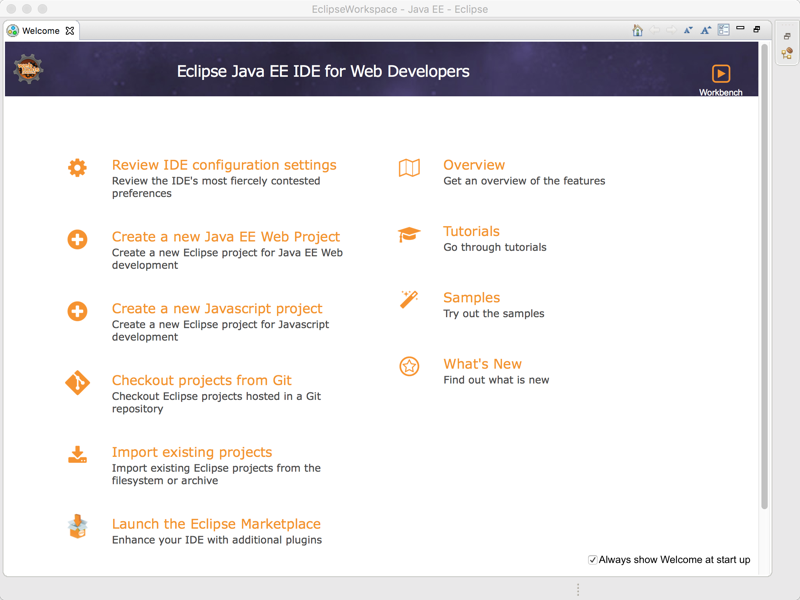Open Create a new Javascript project link
This screenshot has height=600, width=800.
click(217, 309)
